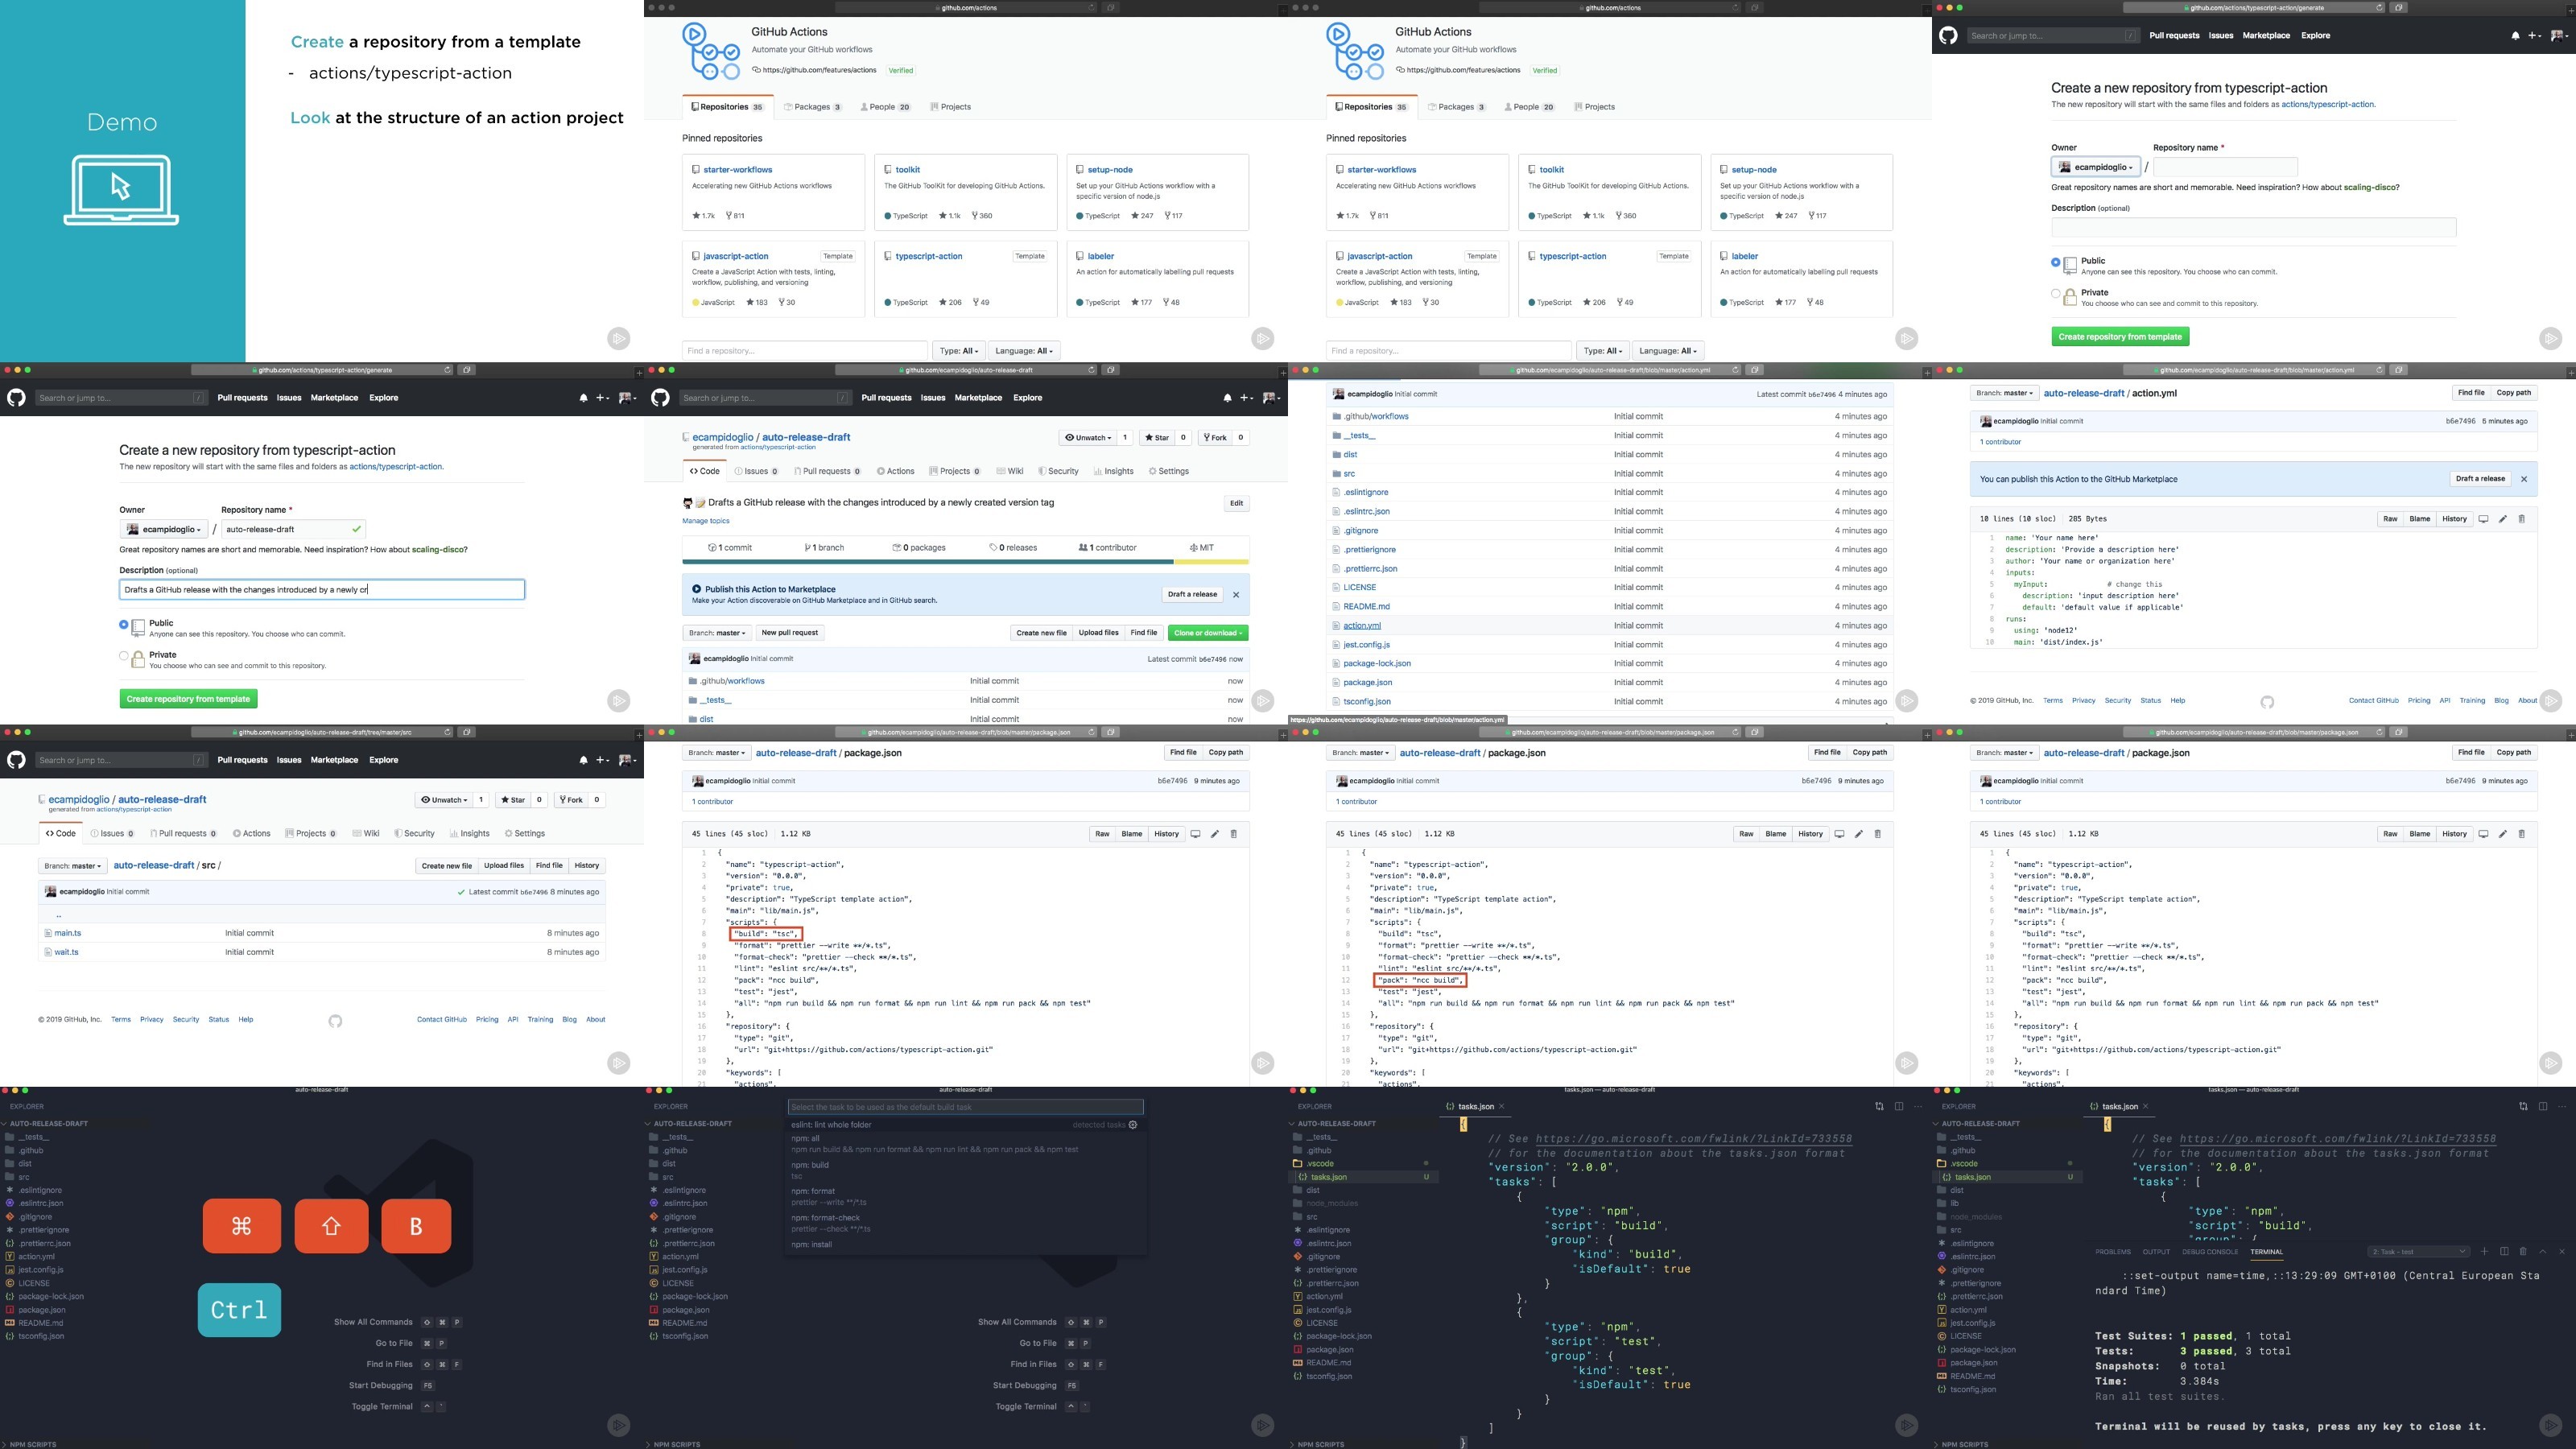The height and width of the screenshot is (1449, 2576).
Task: Open 'Branch: master' dropdown on src folder page
Action: point(72,866)
